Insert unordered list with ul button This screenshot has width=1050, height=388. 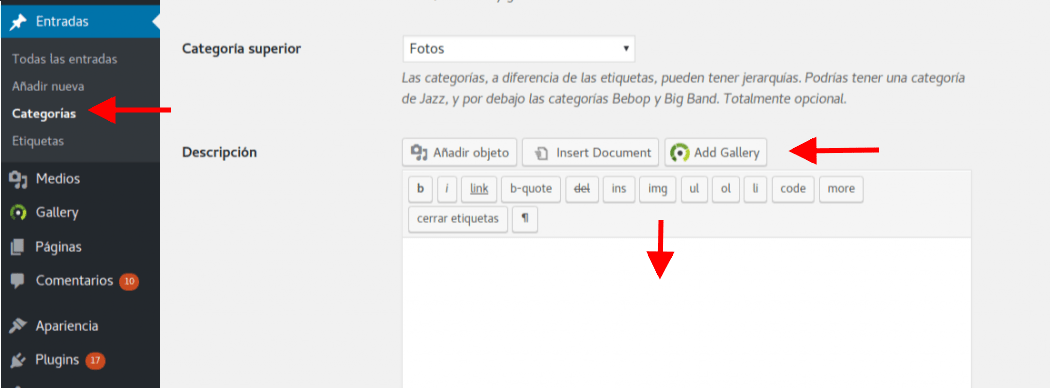coord(694,189)
